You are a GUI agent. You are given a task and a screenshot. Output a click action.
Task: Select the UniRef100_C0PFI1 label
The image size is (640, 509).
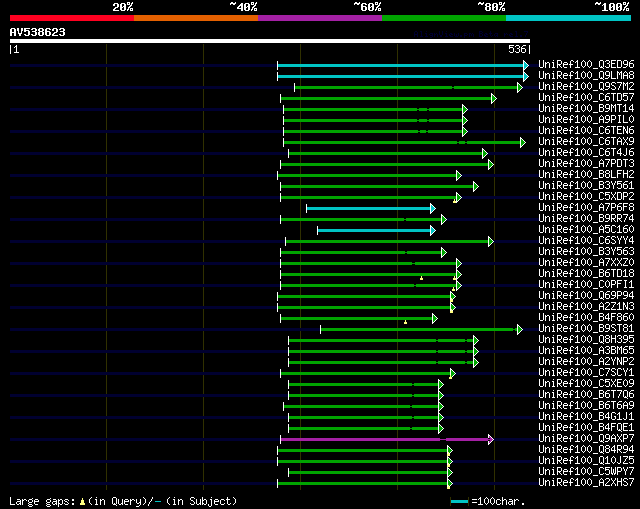586,285
